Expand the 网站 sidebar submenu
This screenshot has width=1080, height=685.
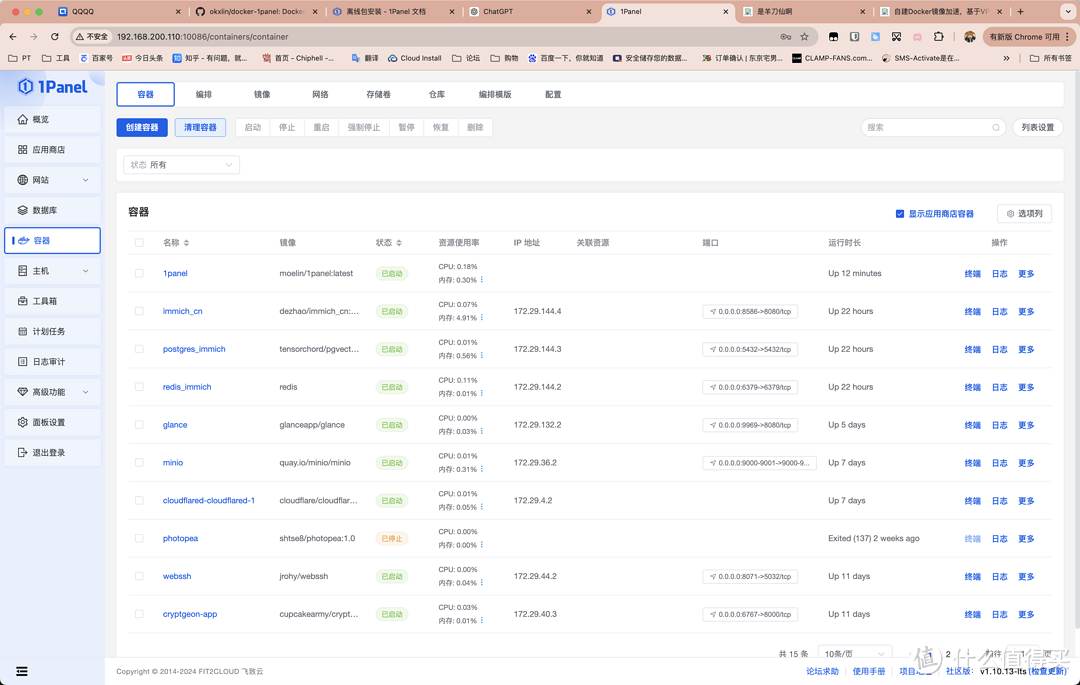tap(85, 181)
